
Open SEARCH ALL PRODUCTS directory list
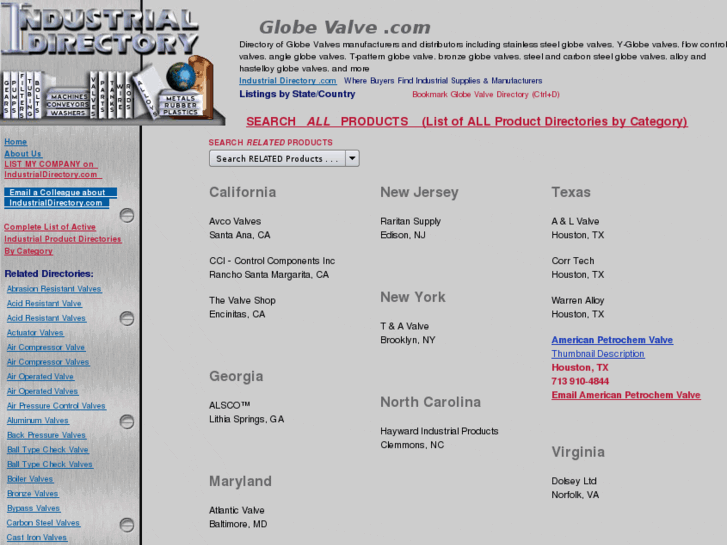(x=466, y=122)
